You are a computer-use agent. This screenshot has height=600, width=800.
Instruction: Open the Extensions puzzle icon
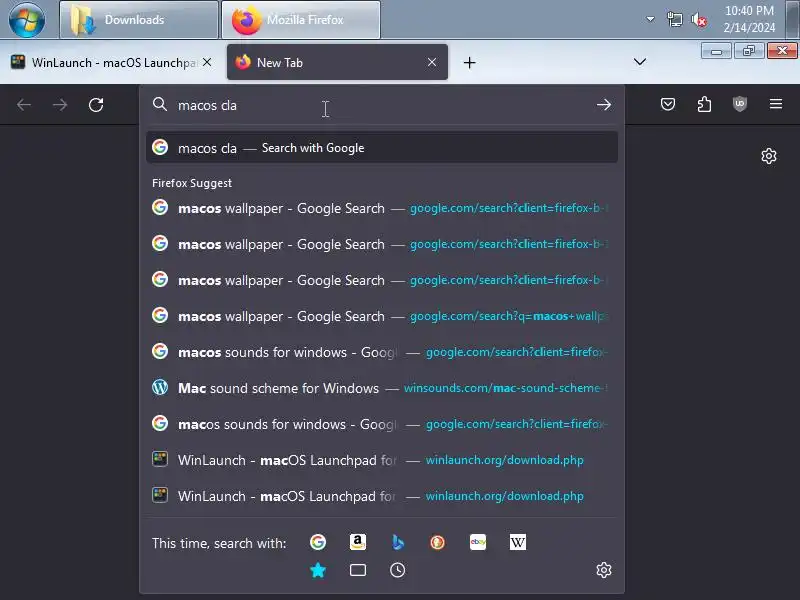tap(704, 105)
